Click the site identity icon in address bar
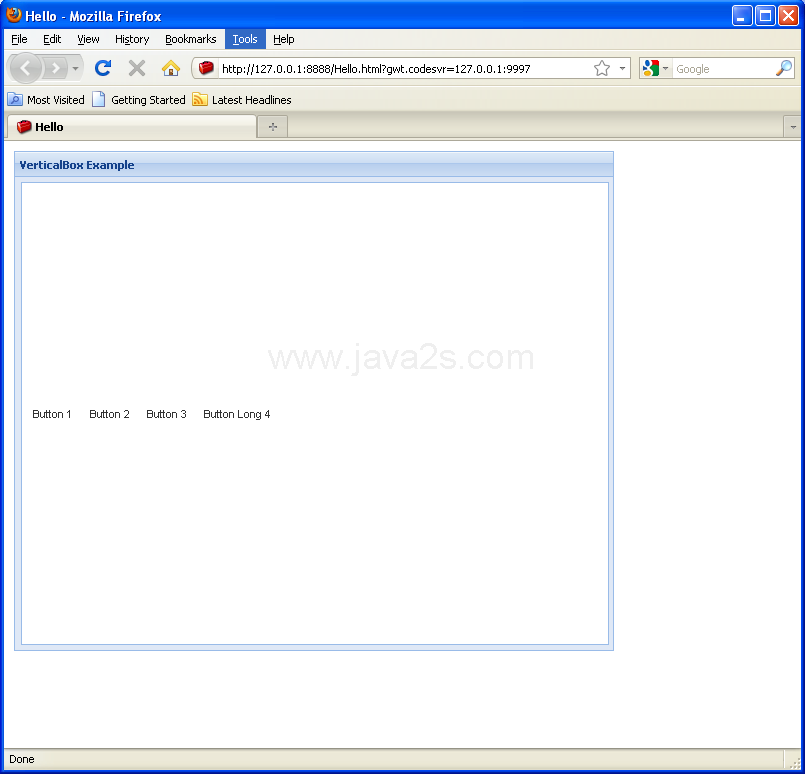The image size is (805, 774). click(206, 68)
